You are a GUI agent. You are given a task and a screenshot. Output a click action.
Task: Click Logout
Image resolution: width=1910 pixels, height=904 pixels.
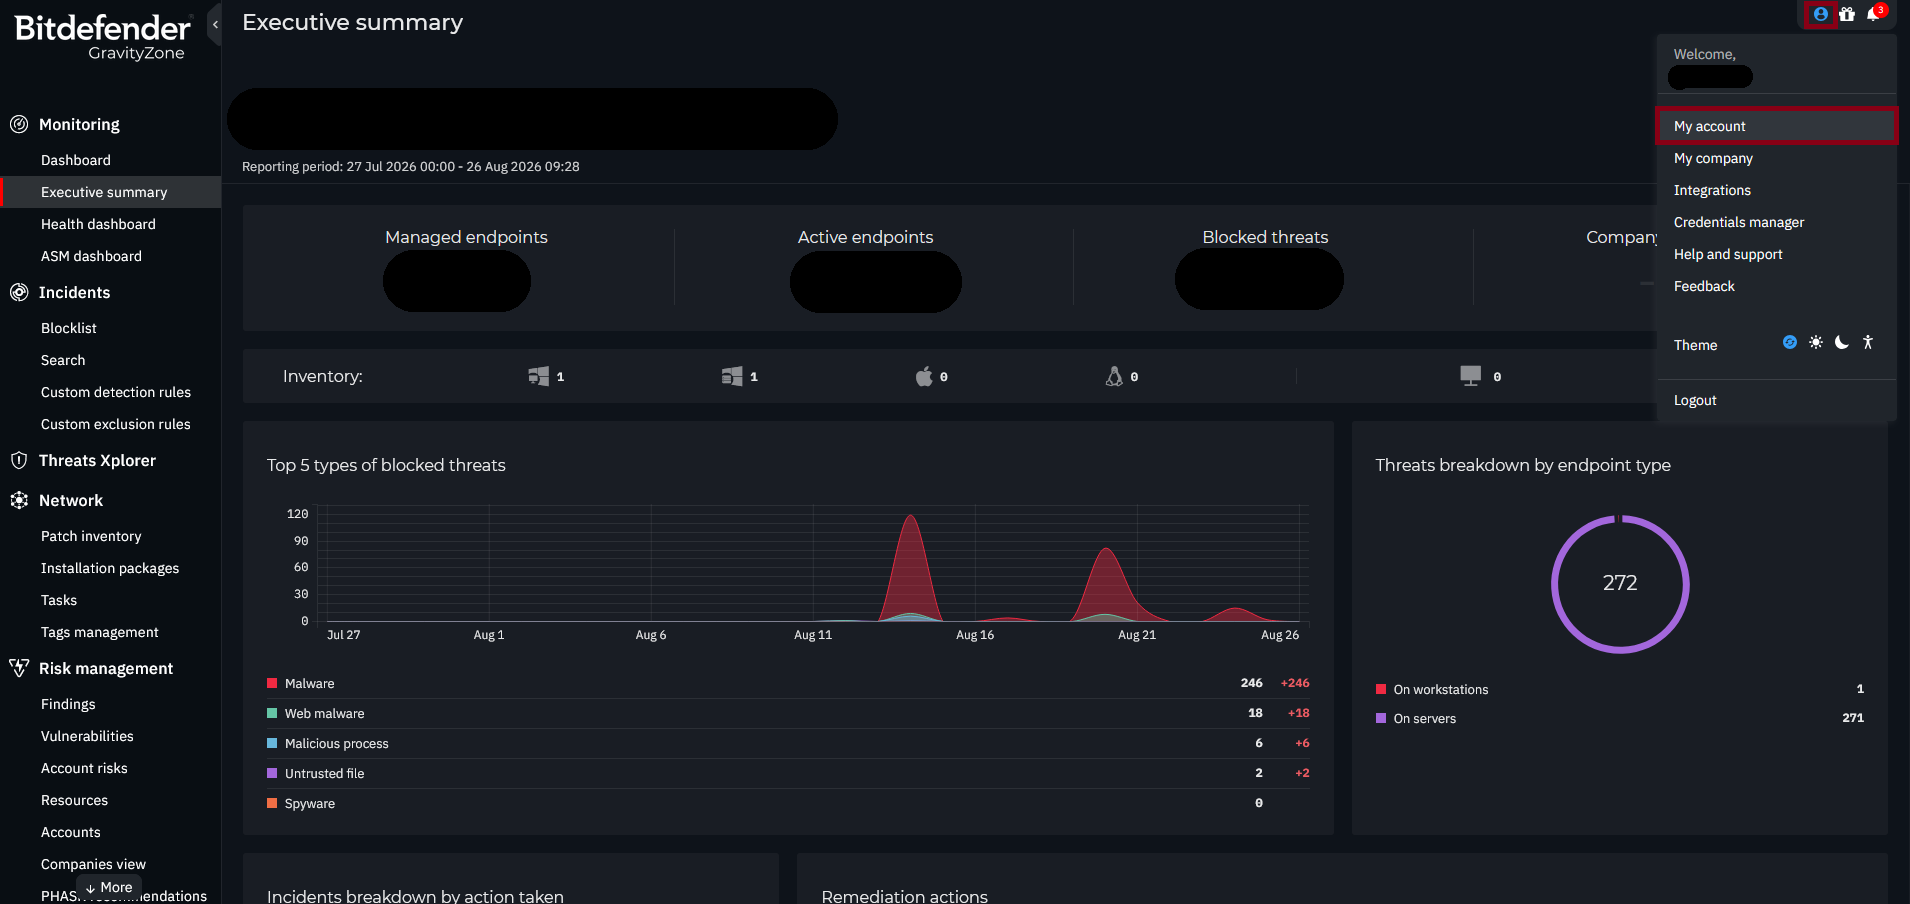click(1777, 400)
